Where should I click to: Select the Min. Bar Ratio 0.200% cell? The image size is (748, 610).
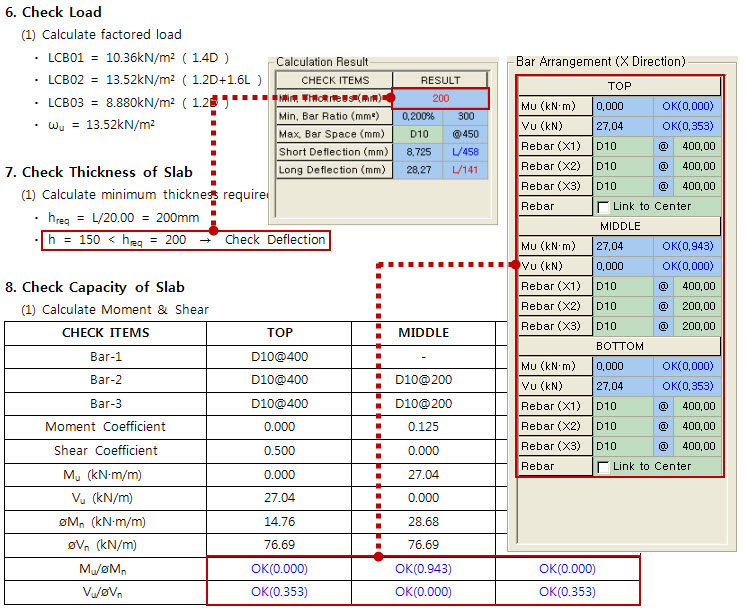pos(418,116)
